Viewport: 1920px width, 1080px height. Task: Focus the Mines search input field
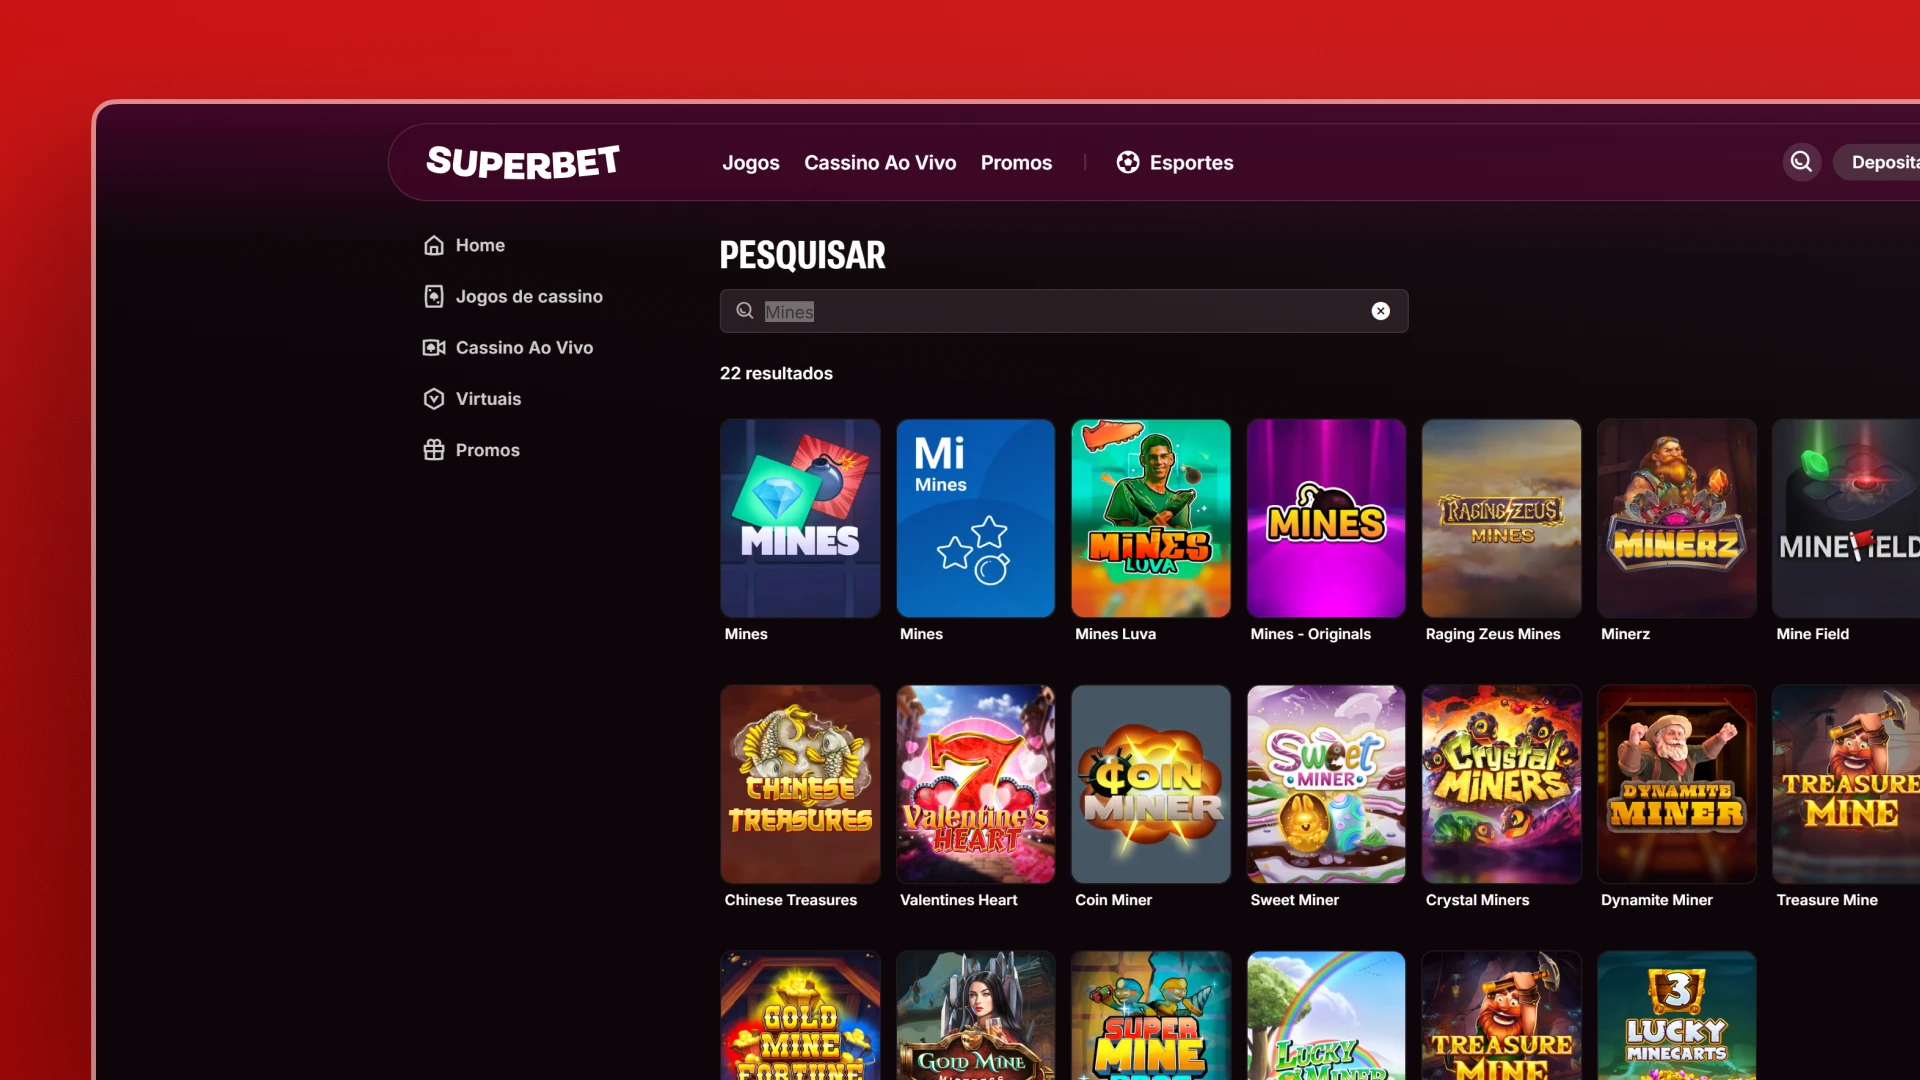(1060, 311)
